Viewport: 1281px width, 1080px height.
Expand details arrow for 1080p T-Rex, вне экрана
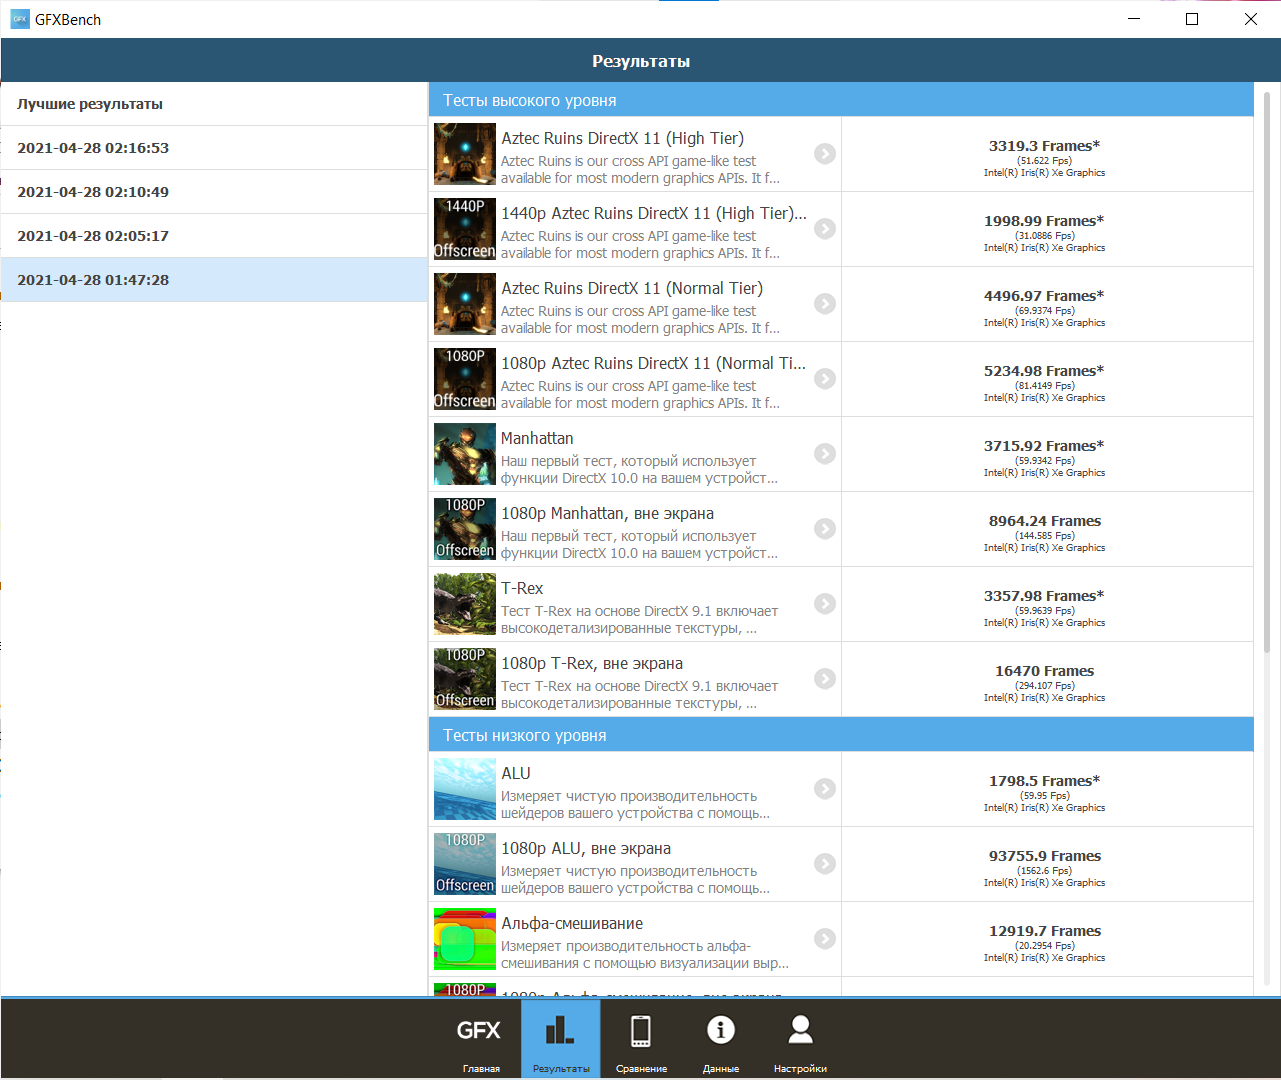(825, 679)
